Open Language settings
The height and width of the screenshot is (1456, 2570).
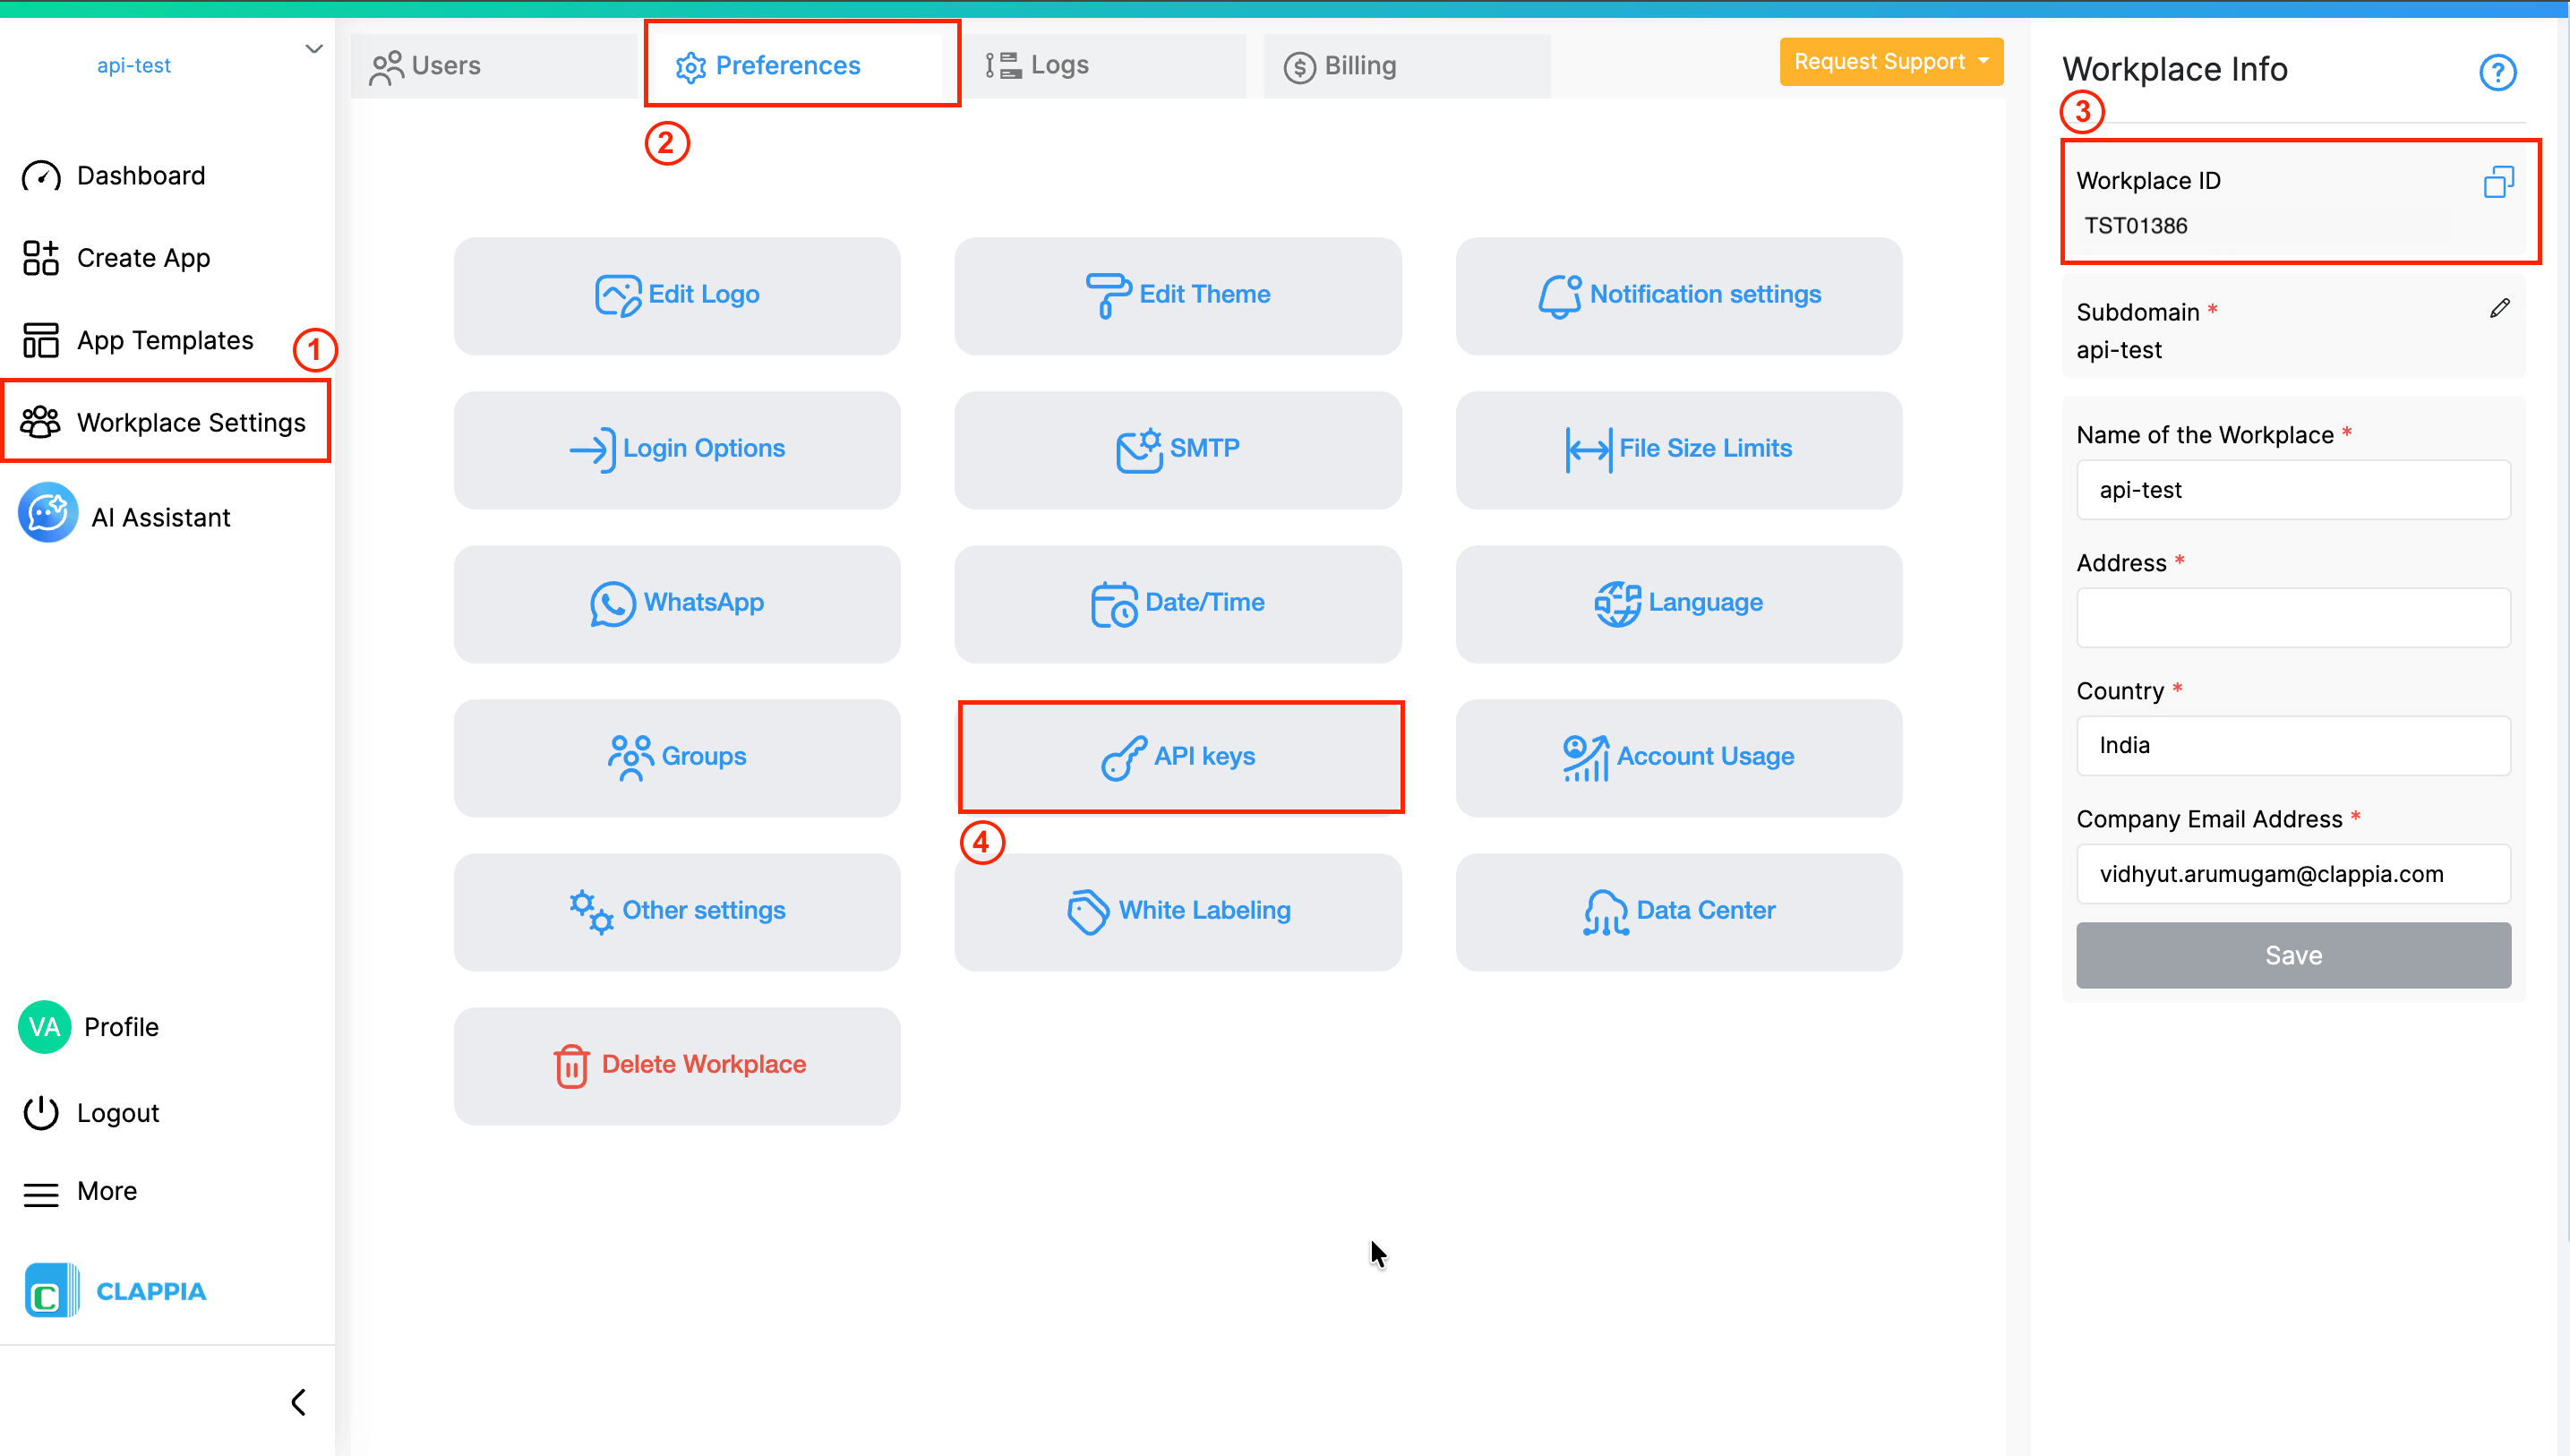pyautogui.click(x=1678, y=603)
